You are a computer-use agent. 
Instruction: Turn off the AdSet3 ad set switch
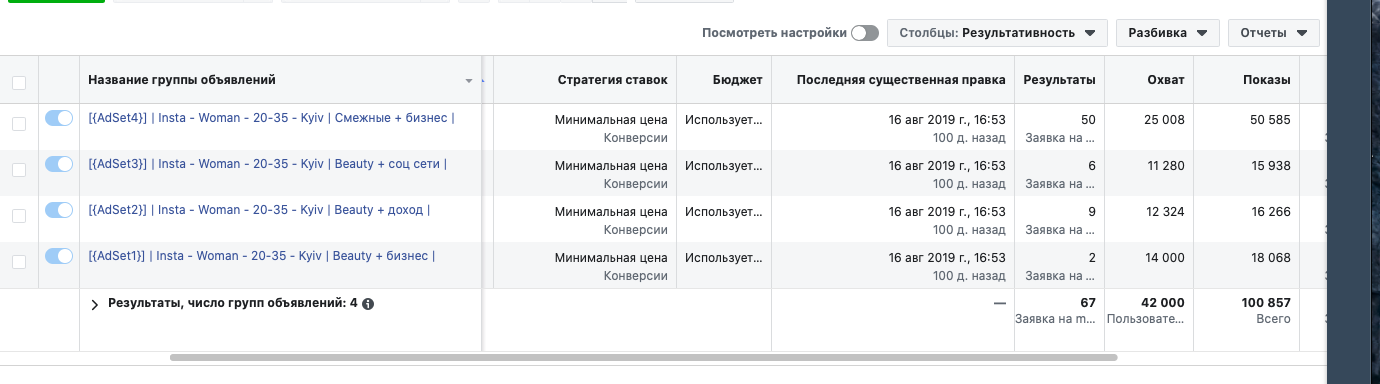[59, 164]
